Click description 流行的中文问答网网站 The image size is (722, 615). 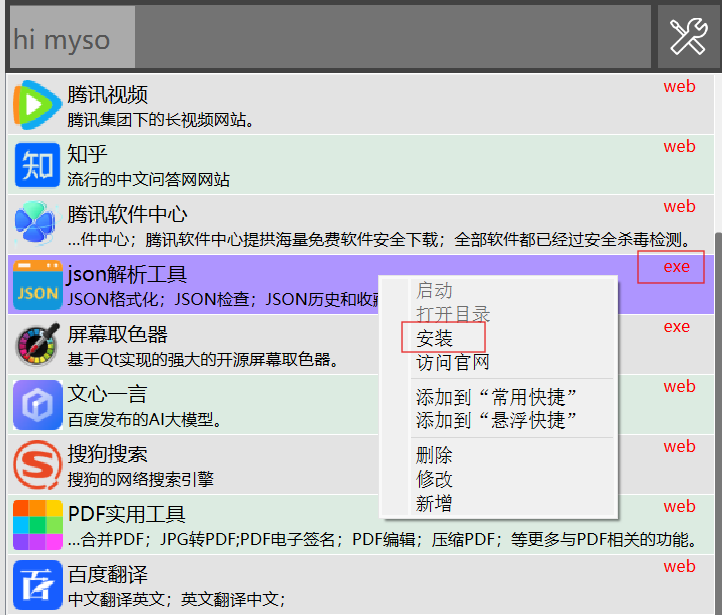(x=149, y=180)
